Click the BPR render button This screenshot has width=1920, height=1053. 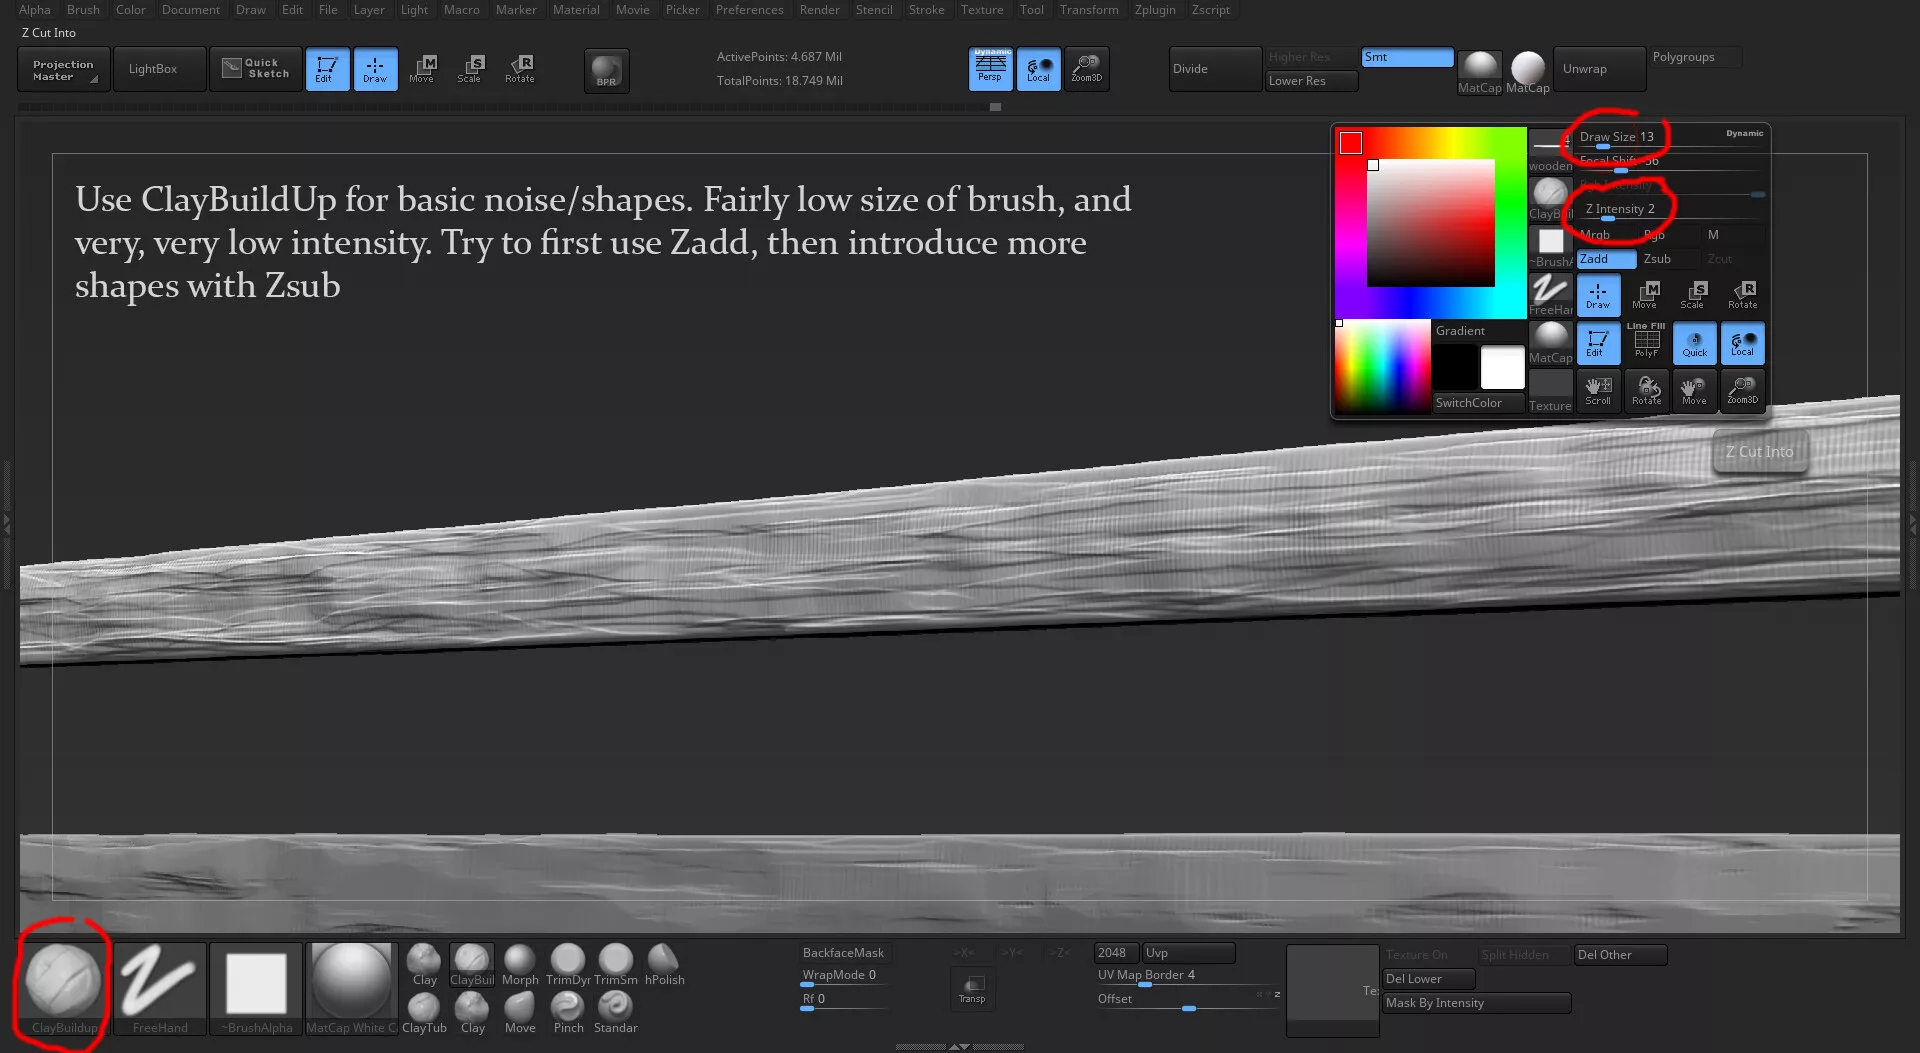tap(606, 71)
